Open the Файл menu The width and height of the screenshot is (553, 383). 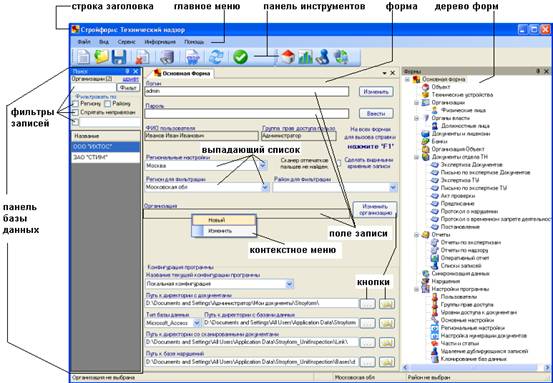point(84,42)
